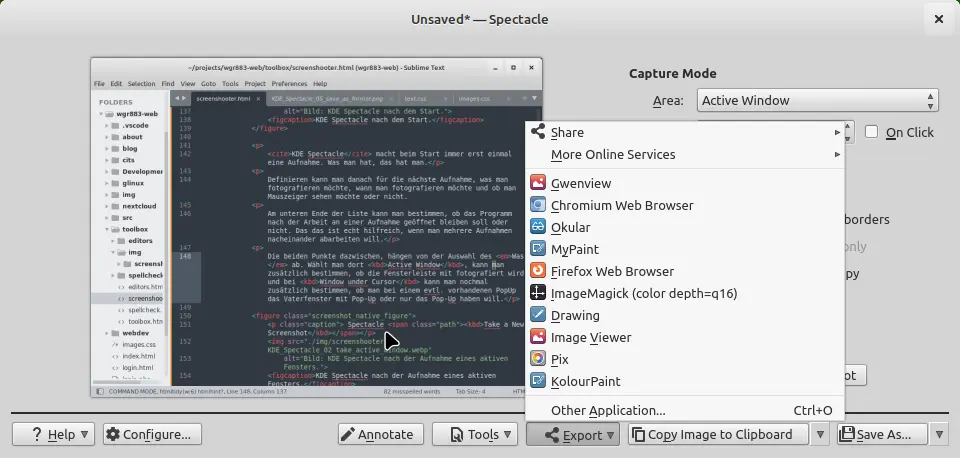Select Drawing from export menu

[x=575, y=316]
